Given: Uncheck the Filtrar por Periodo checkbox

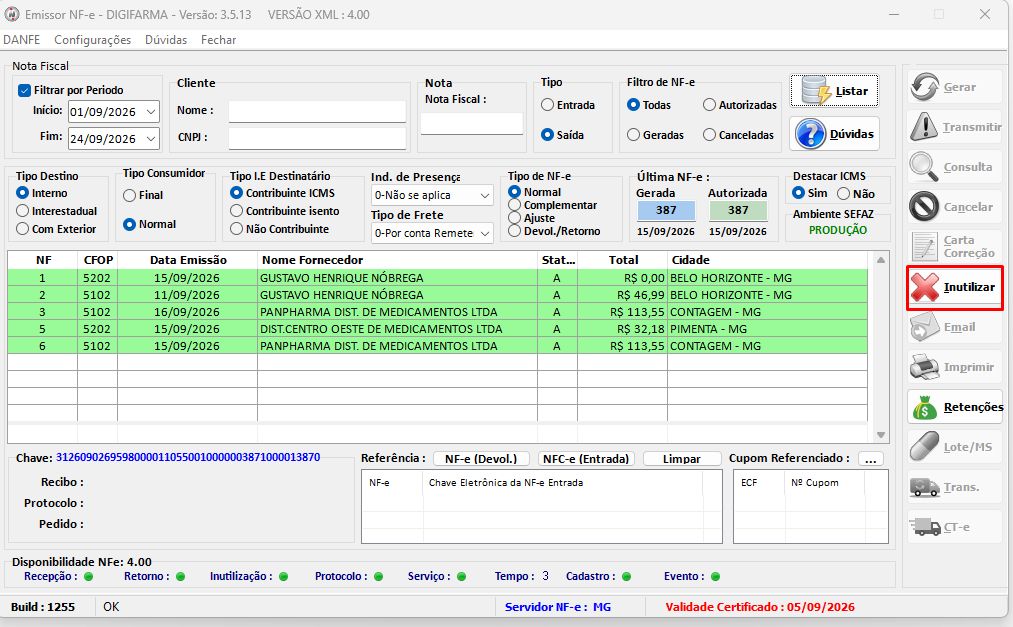Looking at the screenshot, I should click(x=25, y=90).
